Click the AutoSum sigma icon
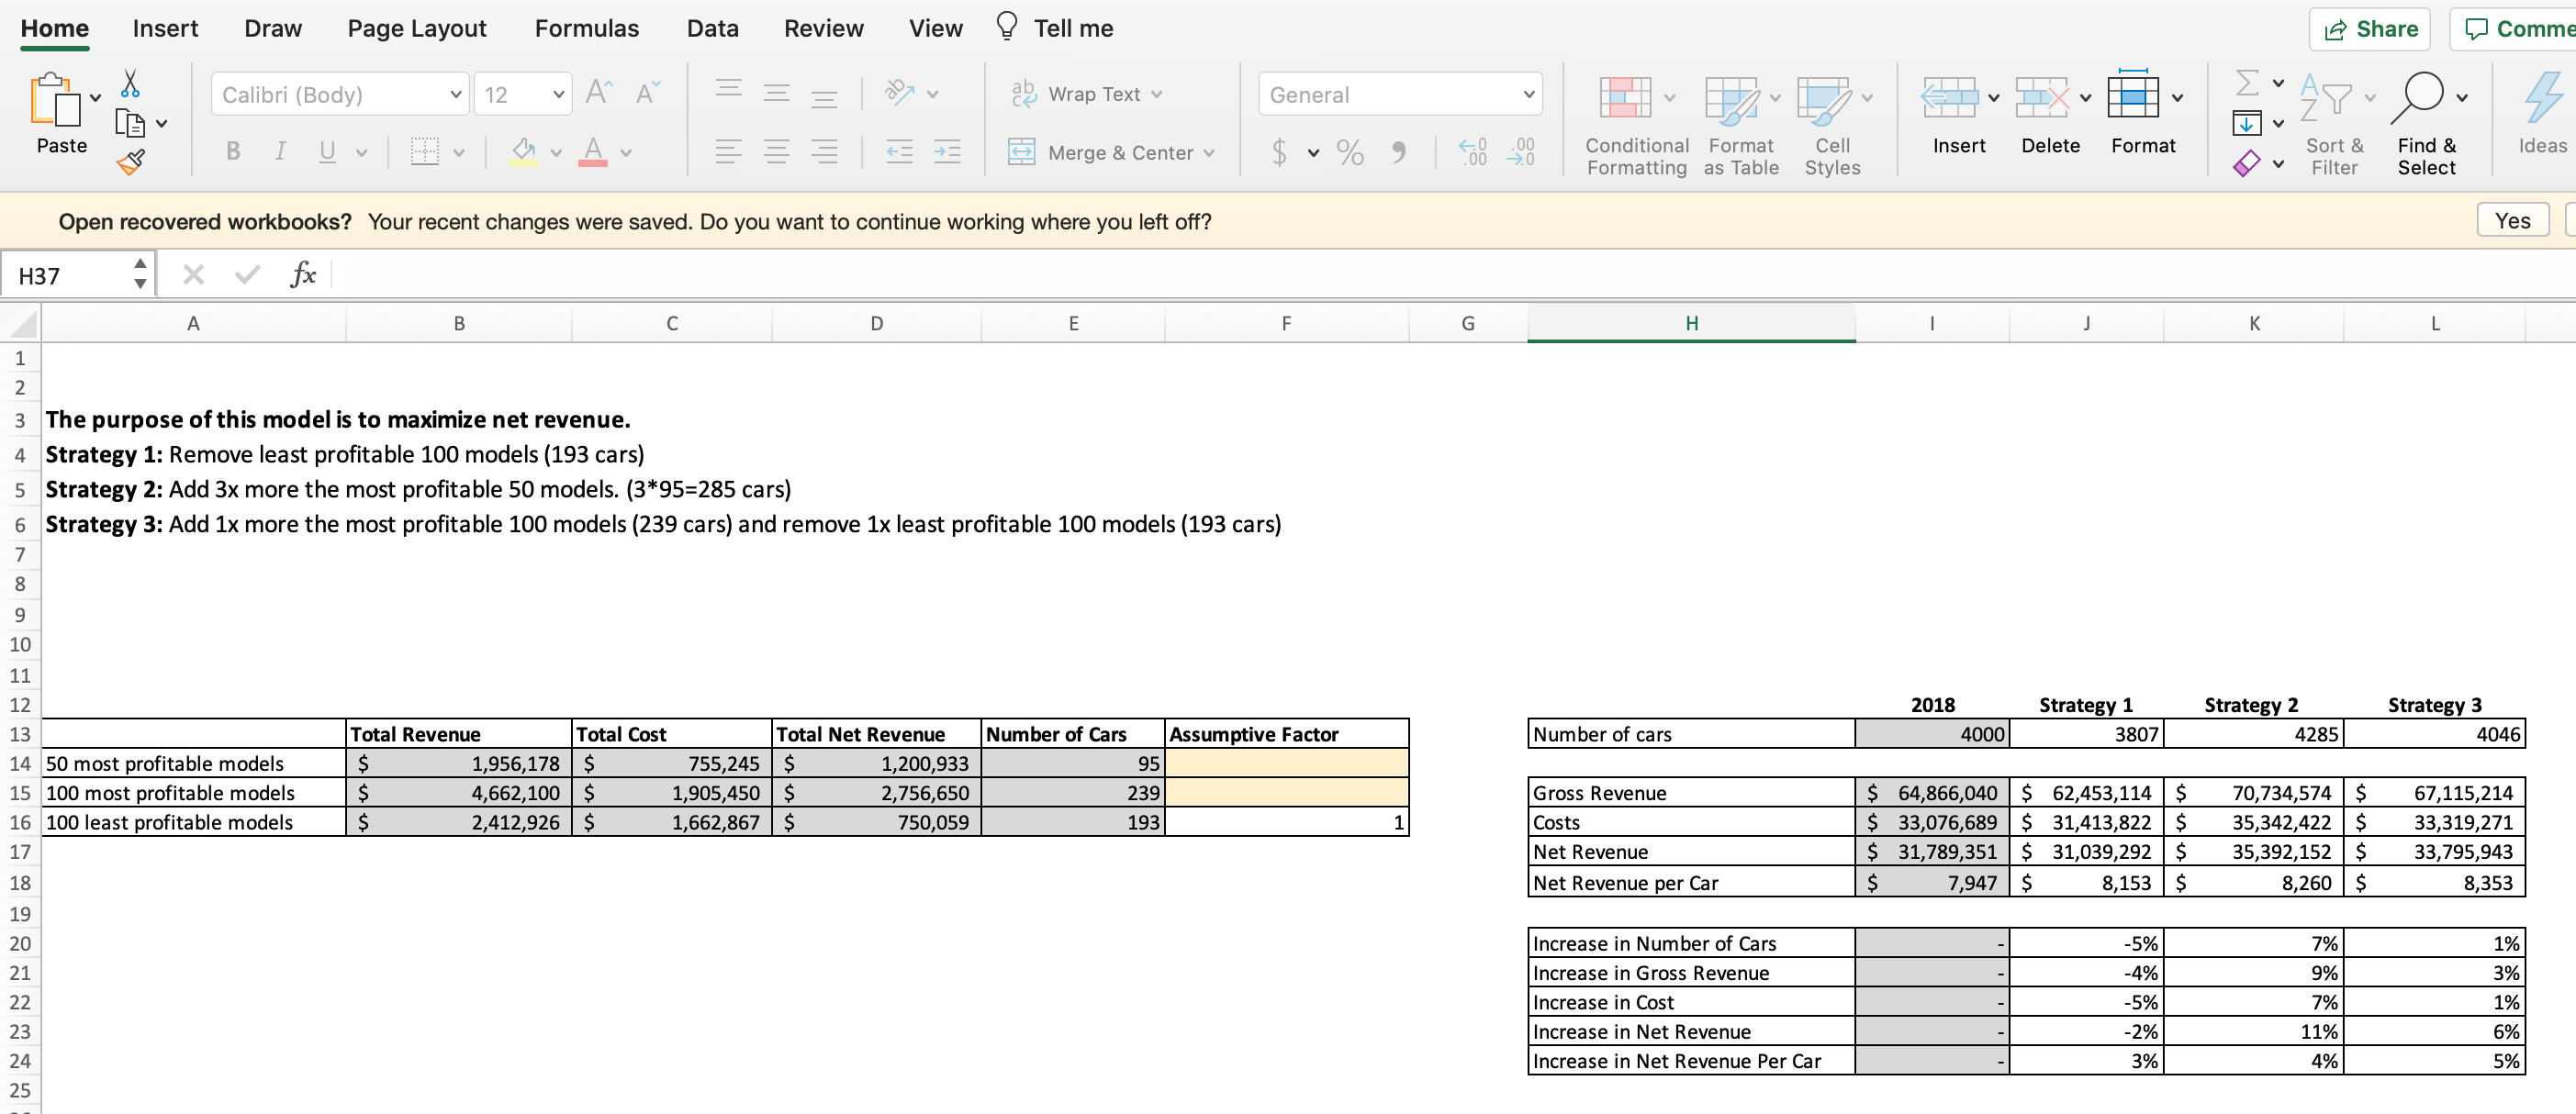Screen dimensions: 2576x1114 point(2246,83)
